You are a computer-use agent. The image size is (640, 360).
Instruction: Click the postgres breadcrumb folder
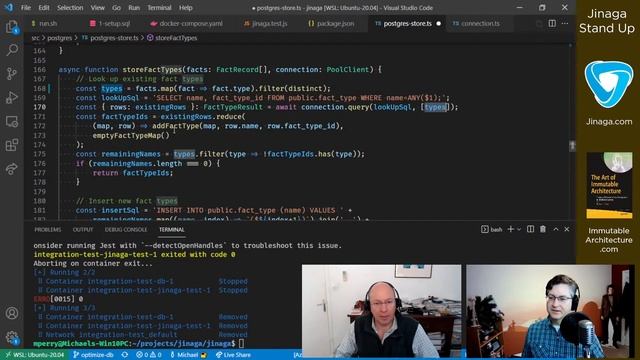(x=60, y=38)
